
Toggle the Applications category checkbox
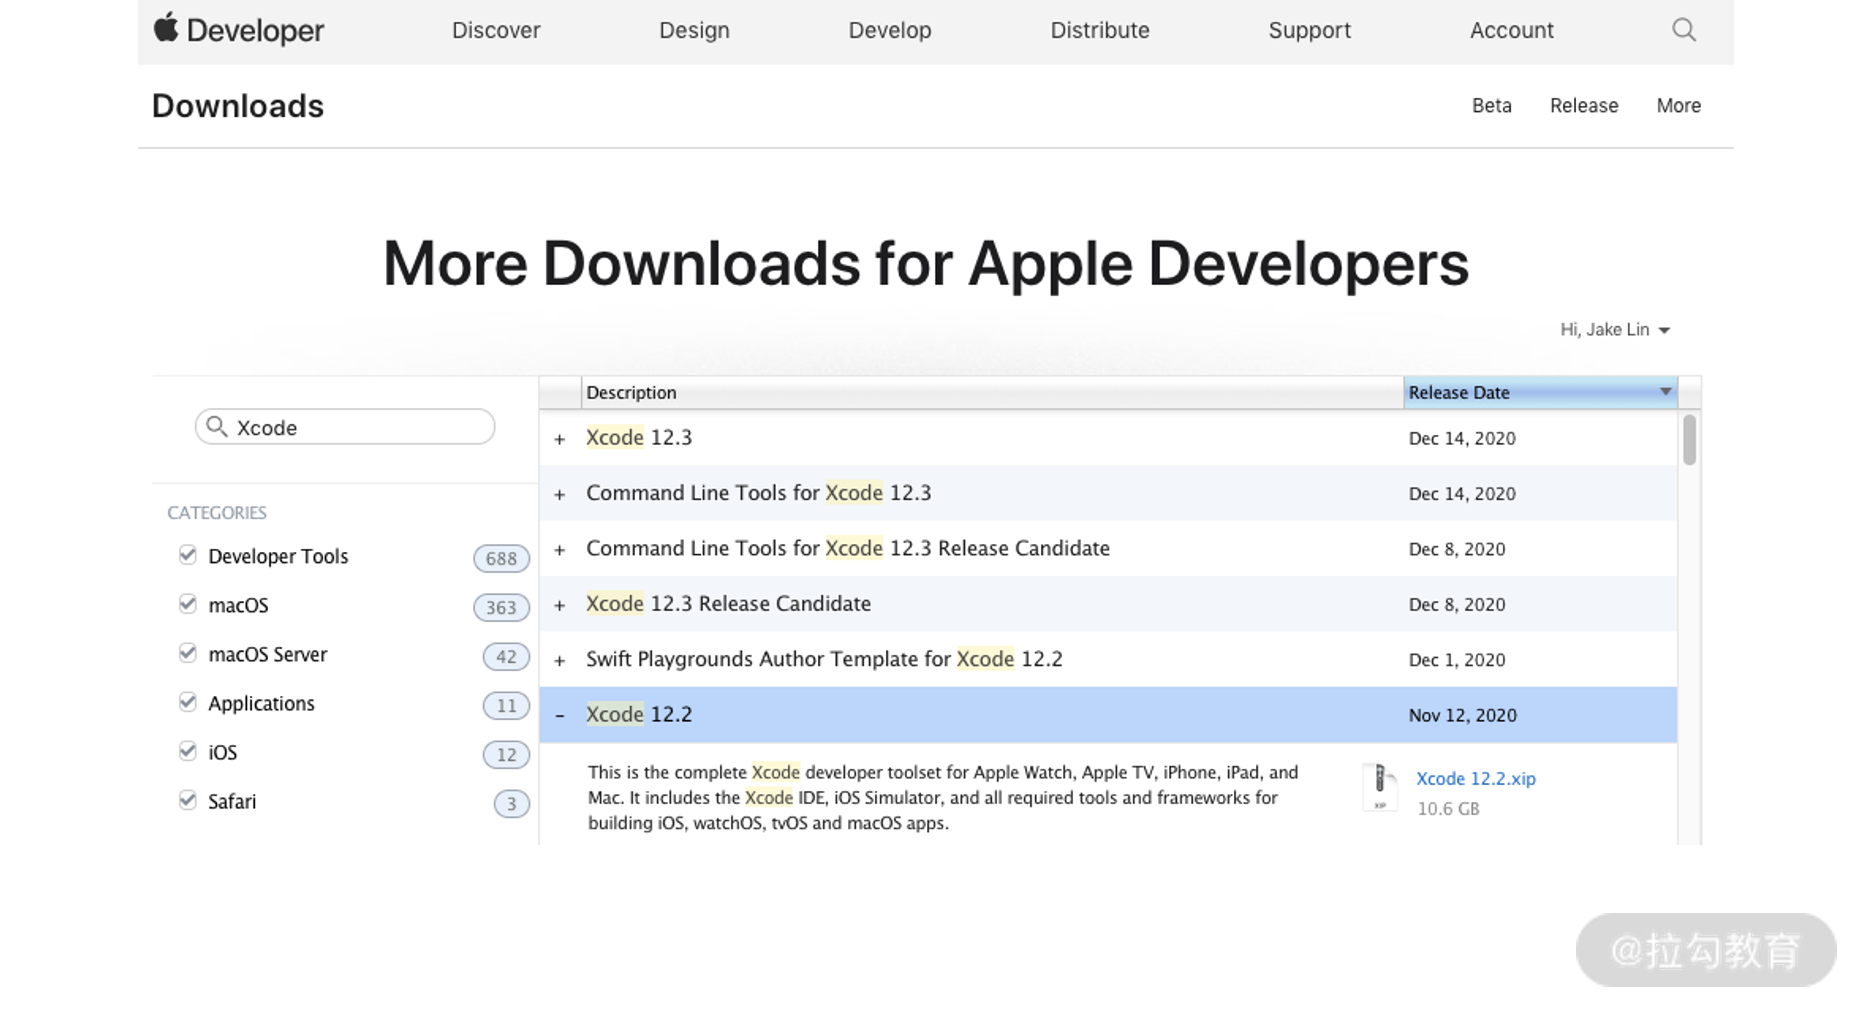click(x=187, y=702)
